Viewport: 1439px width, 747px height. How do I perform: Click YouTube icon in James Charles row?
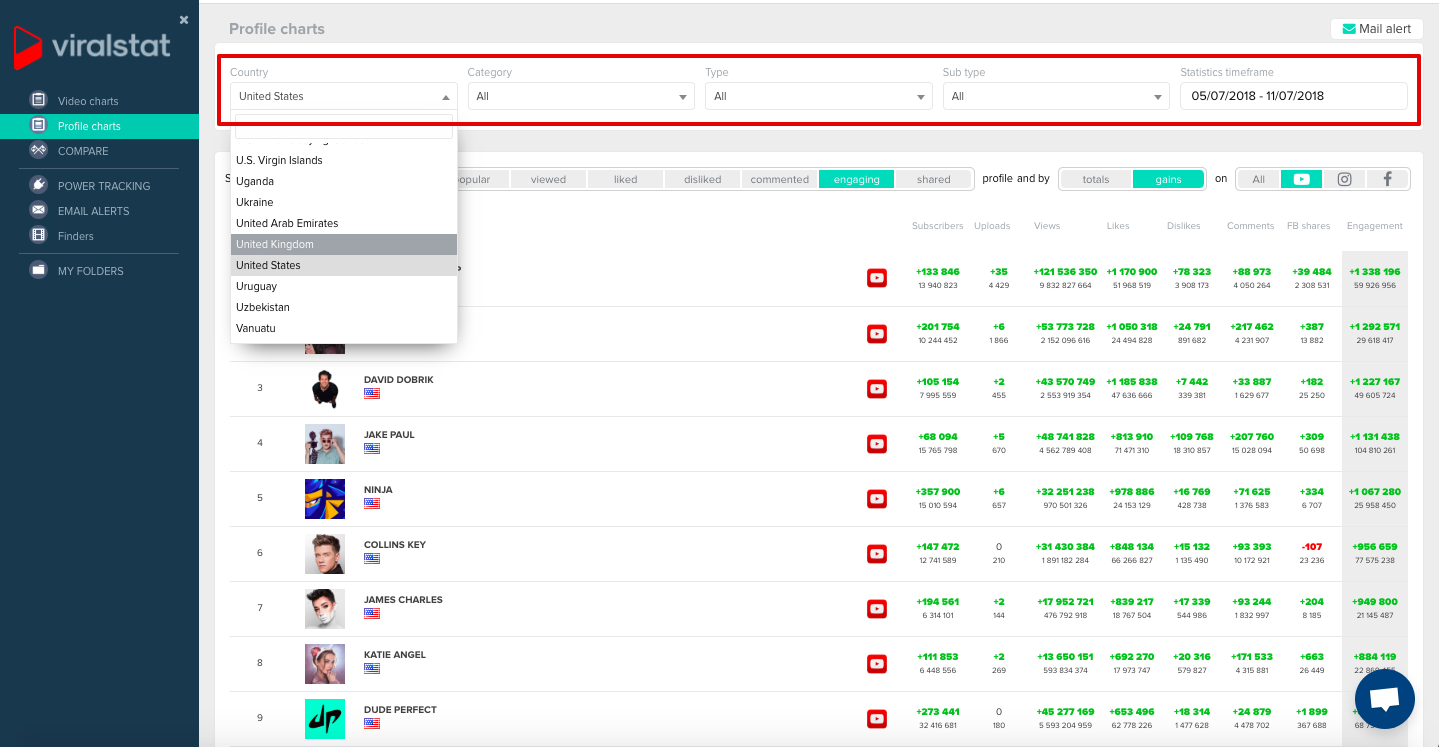click(x=876, y=608)
